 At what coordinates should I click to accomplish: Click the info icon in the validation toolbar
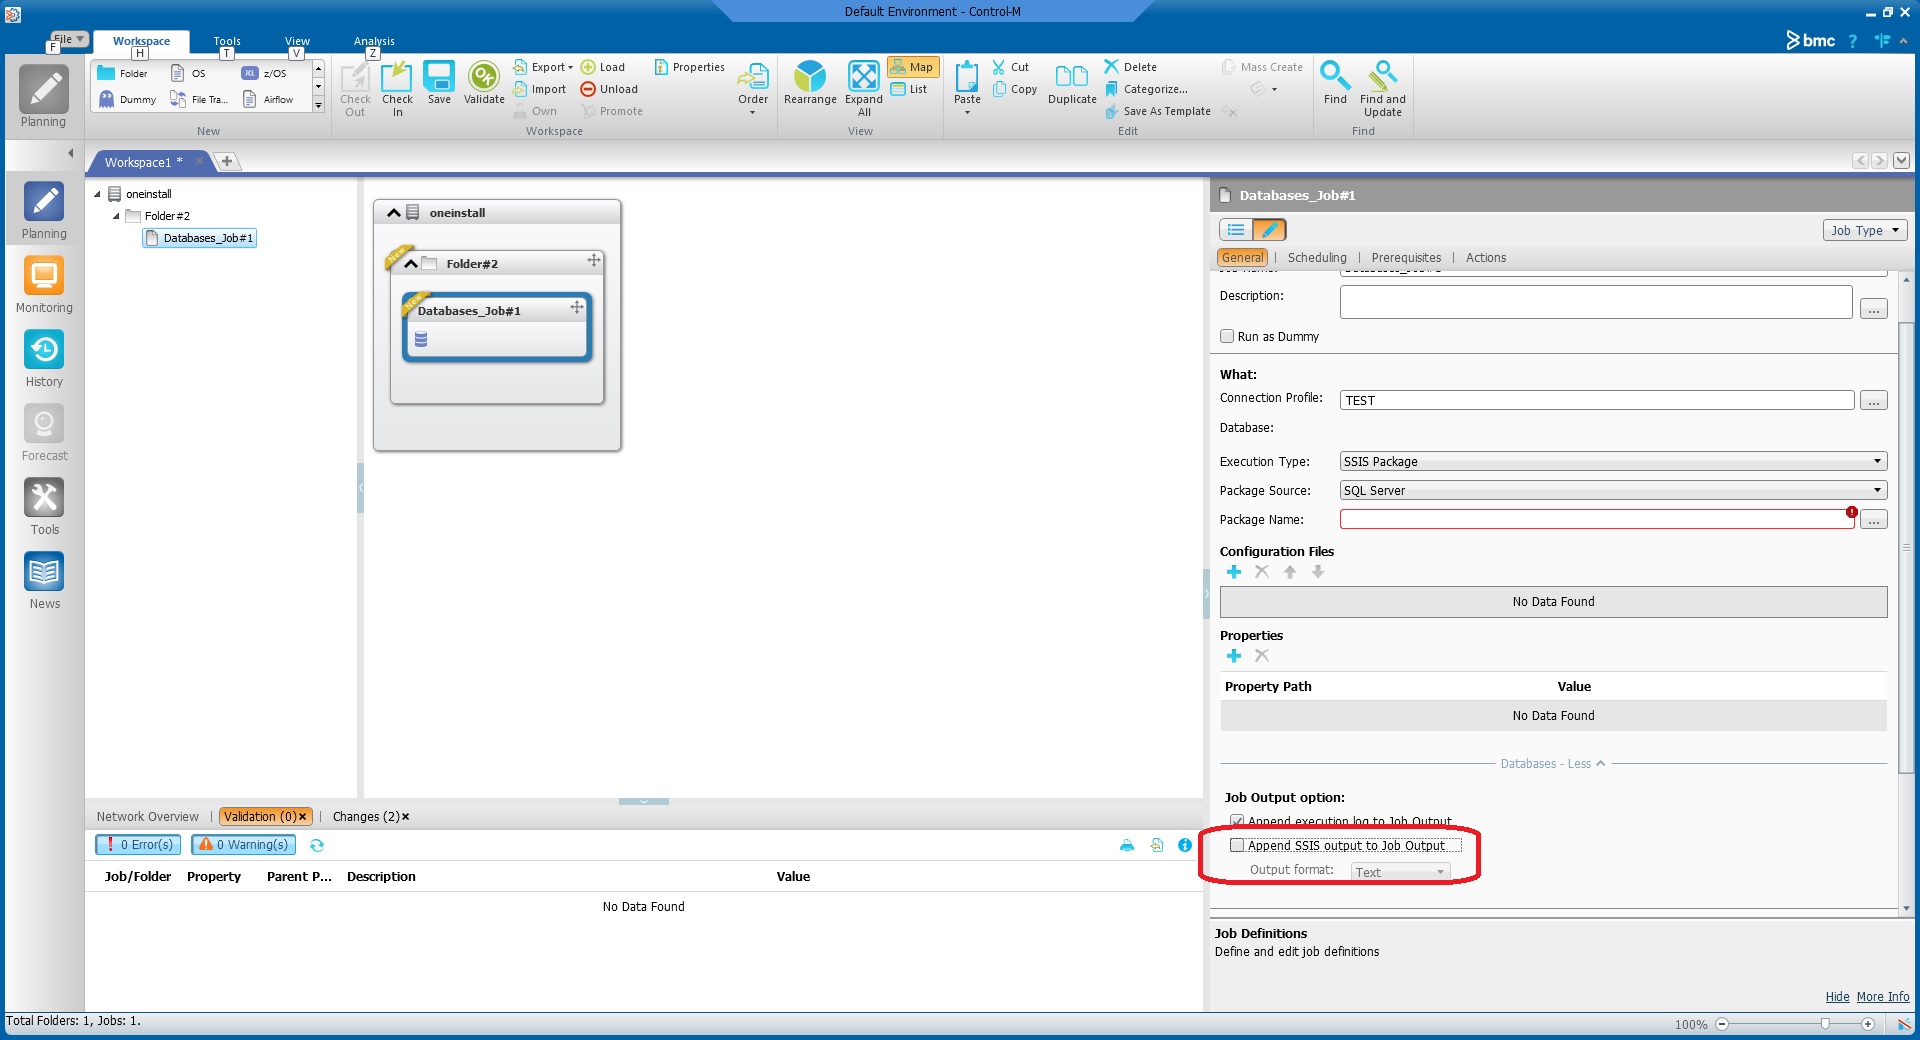[x=1185, y=845]
